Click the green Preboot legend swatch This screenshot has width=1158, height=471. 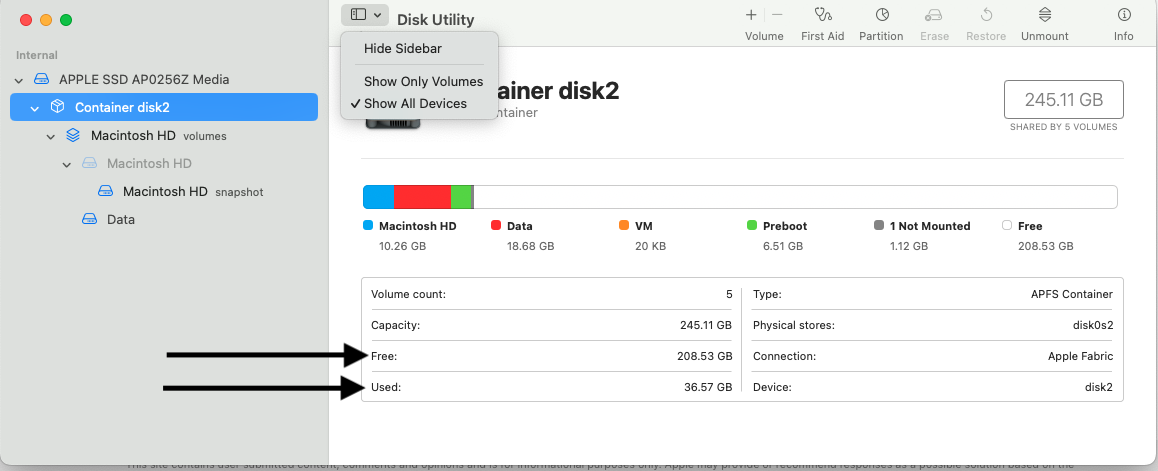[x=752, y=225]
